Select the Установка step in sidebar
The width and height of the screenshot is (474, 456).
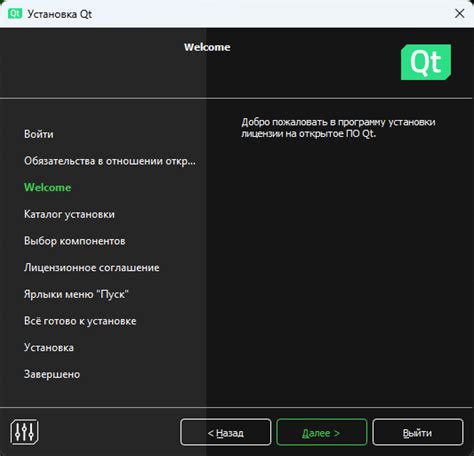point(49,348)
